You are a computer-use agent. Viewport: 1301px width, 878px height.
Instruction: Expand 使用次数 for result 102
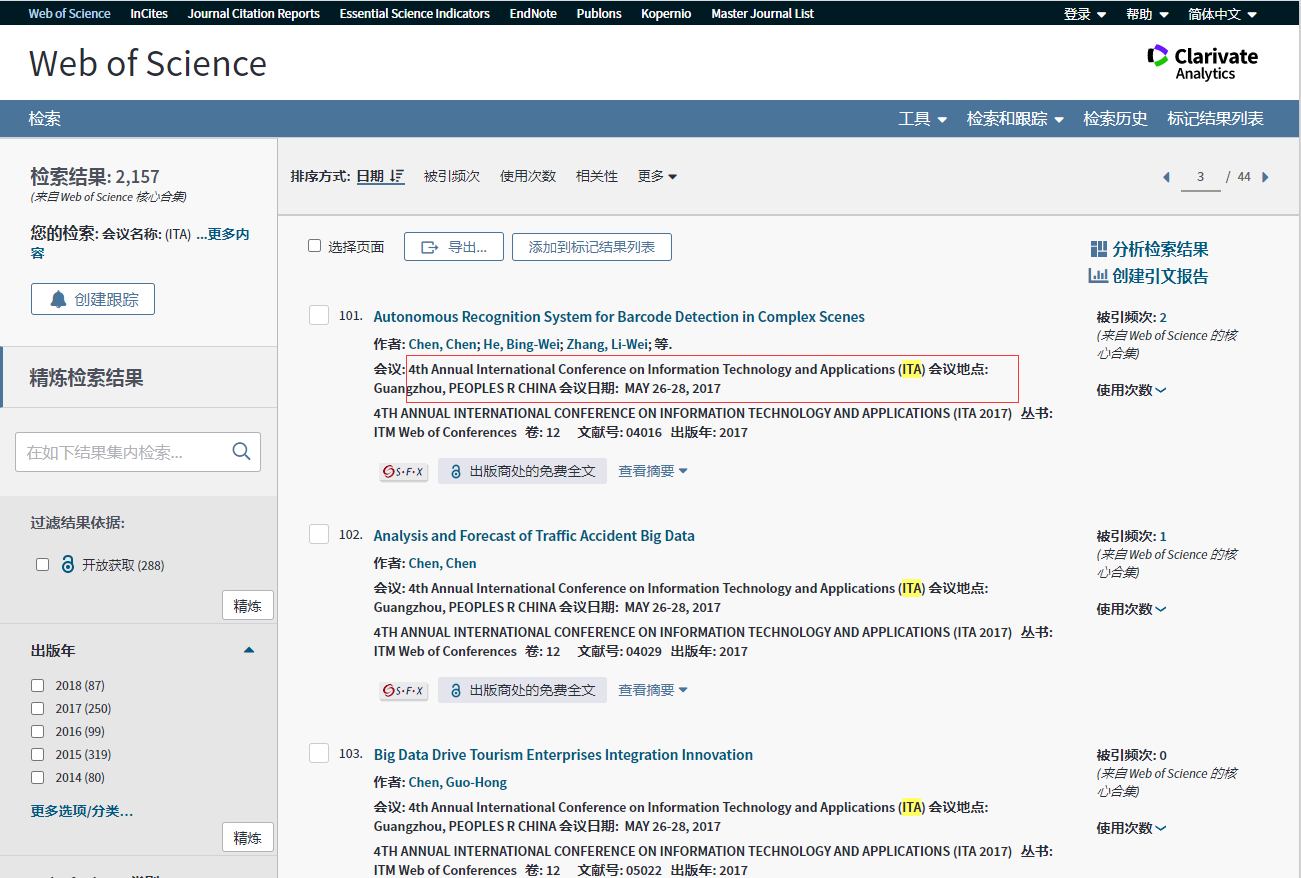coord(1131,609)
